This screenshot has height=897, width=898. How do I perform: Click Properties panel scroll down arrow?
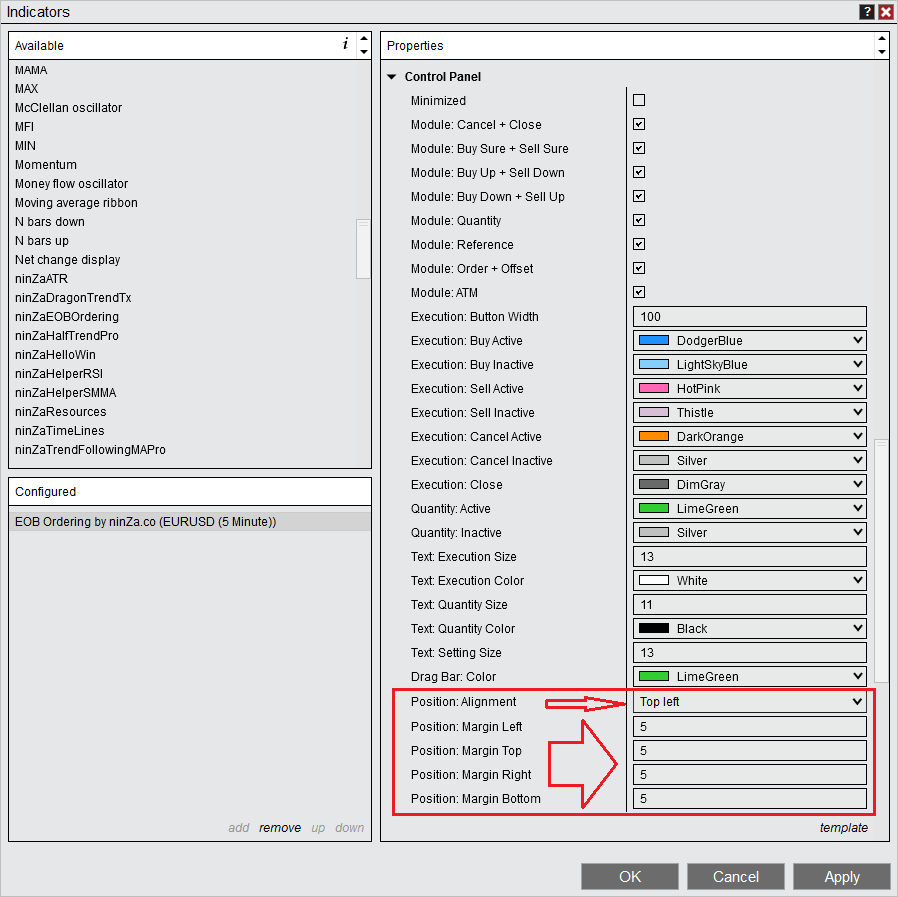tap(881, 52)
